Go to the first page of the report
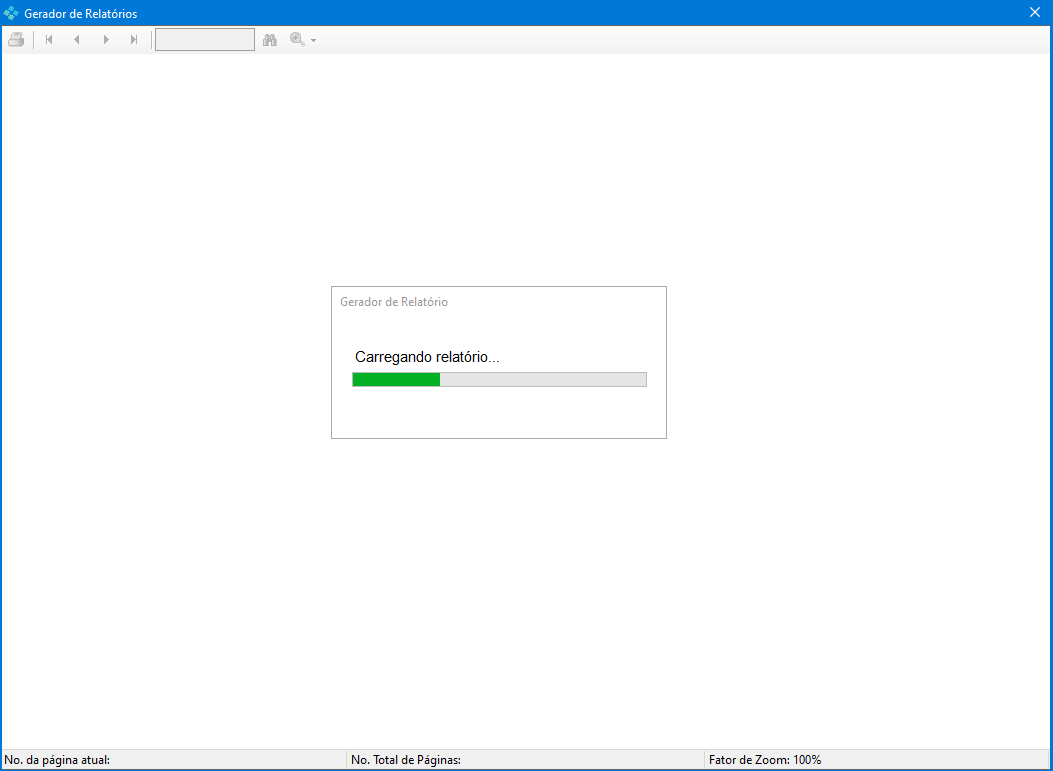Image resolution: width=1053 pixels, height=771 pixels. (x=49, y=40)
